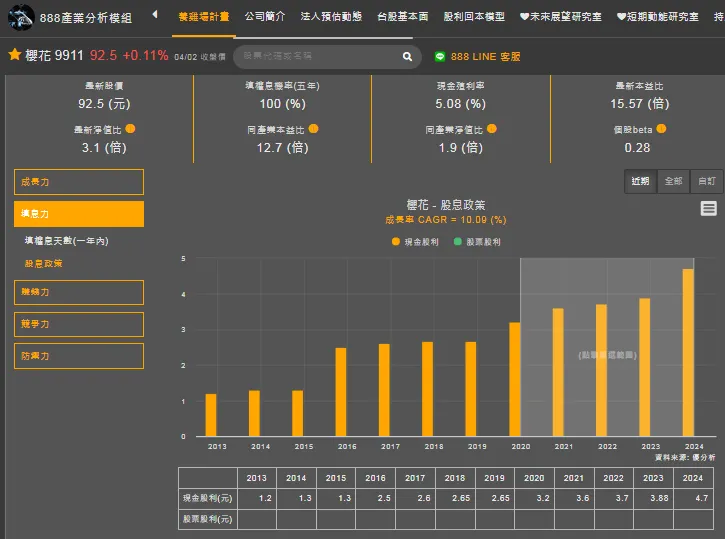725x539 pixels.
Task: Open the 養雞場計畫 tab
Action: [x=204, y=17]
